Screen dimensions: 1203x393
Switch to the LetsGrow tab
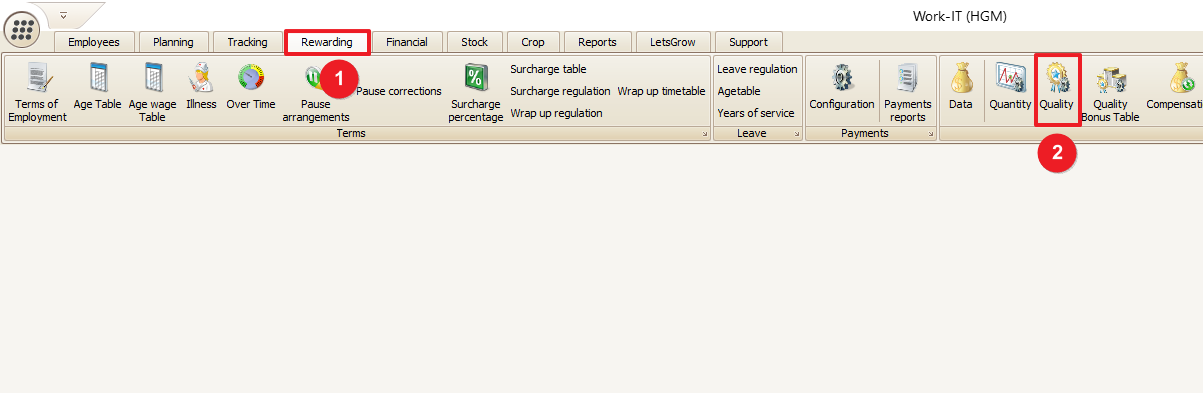coord(673,42)
